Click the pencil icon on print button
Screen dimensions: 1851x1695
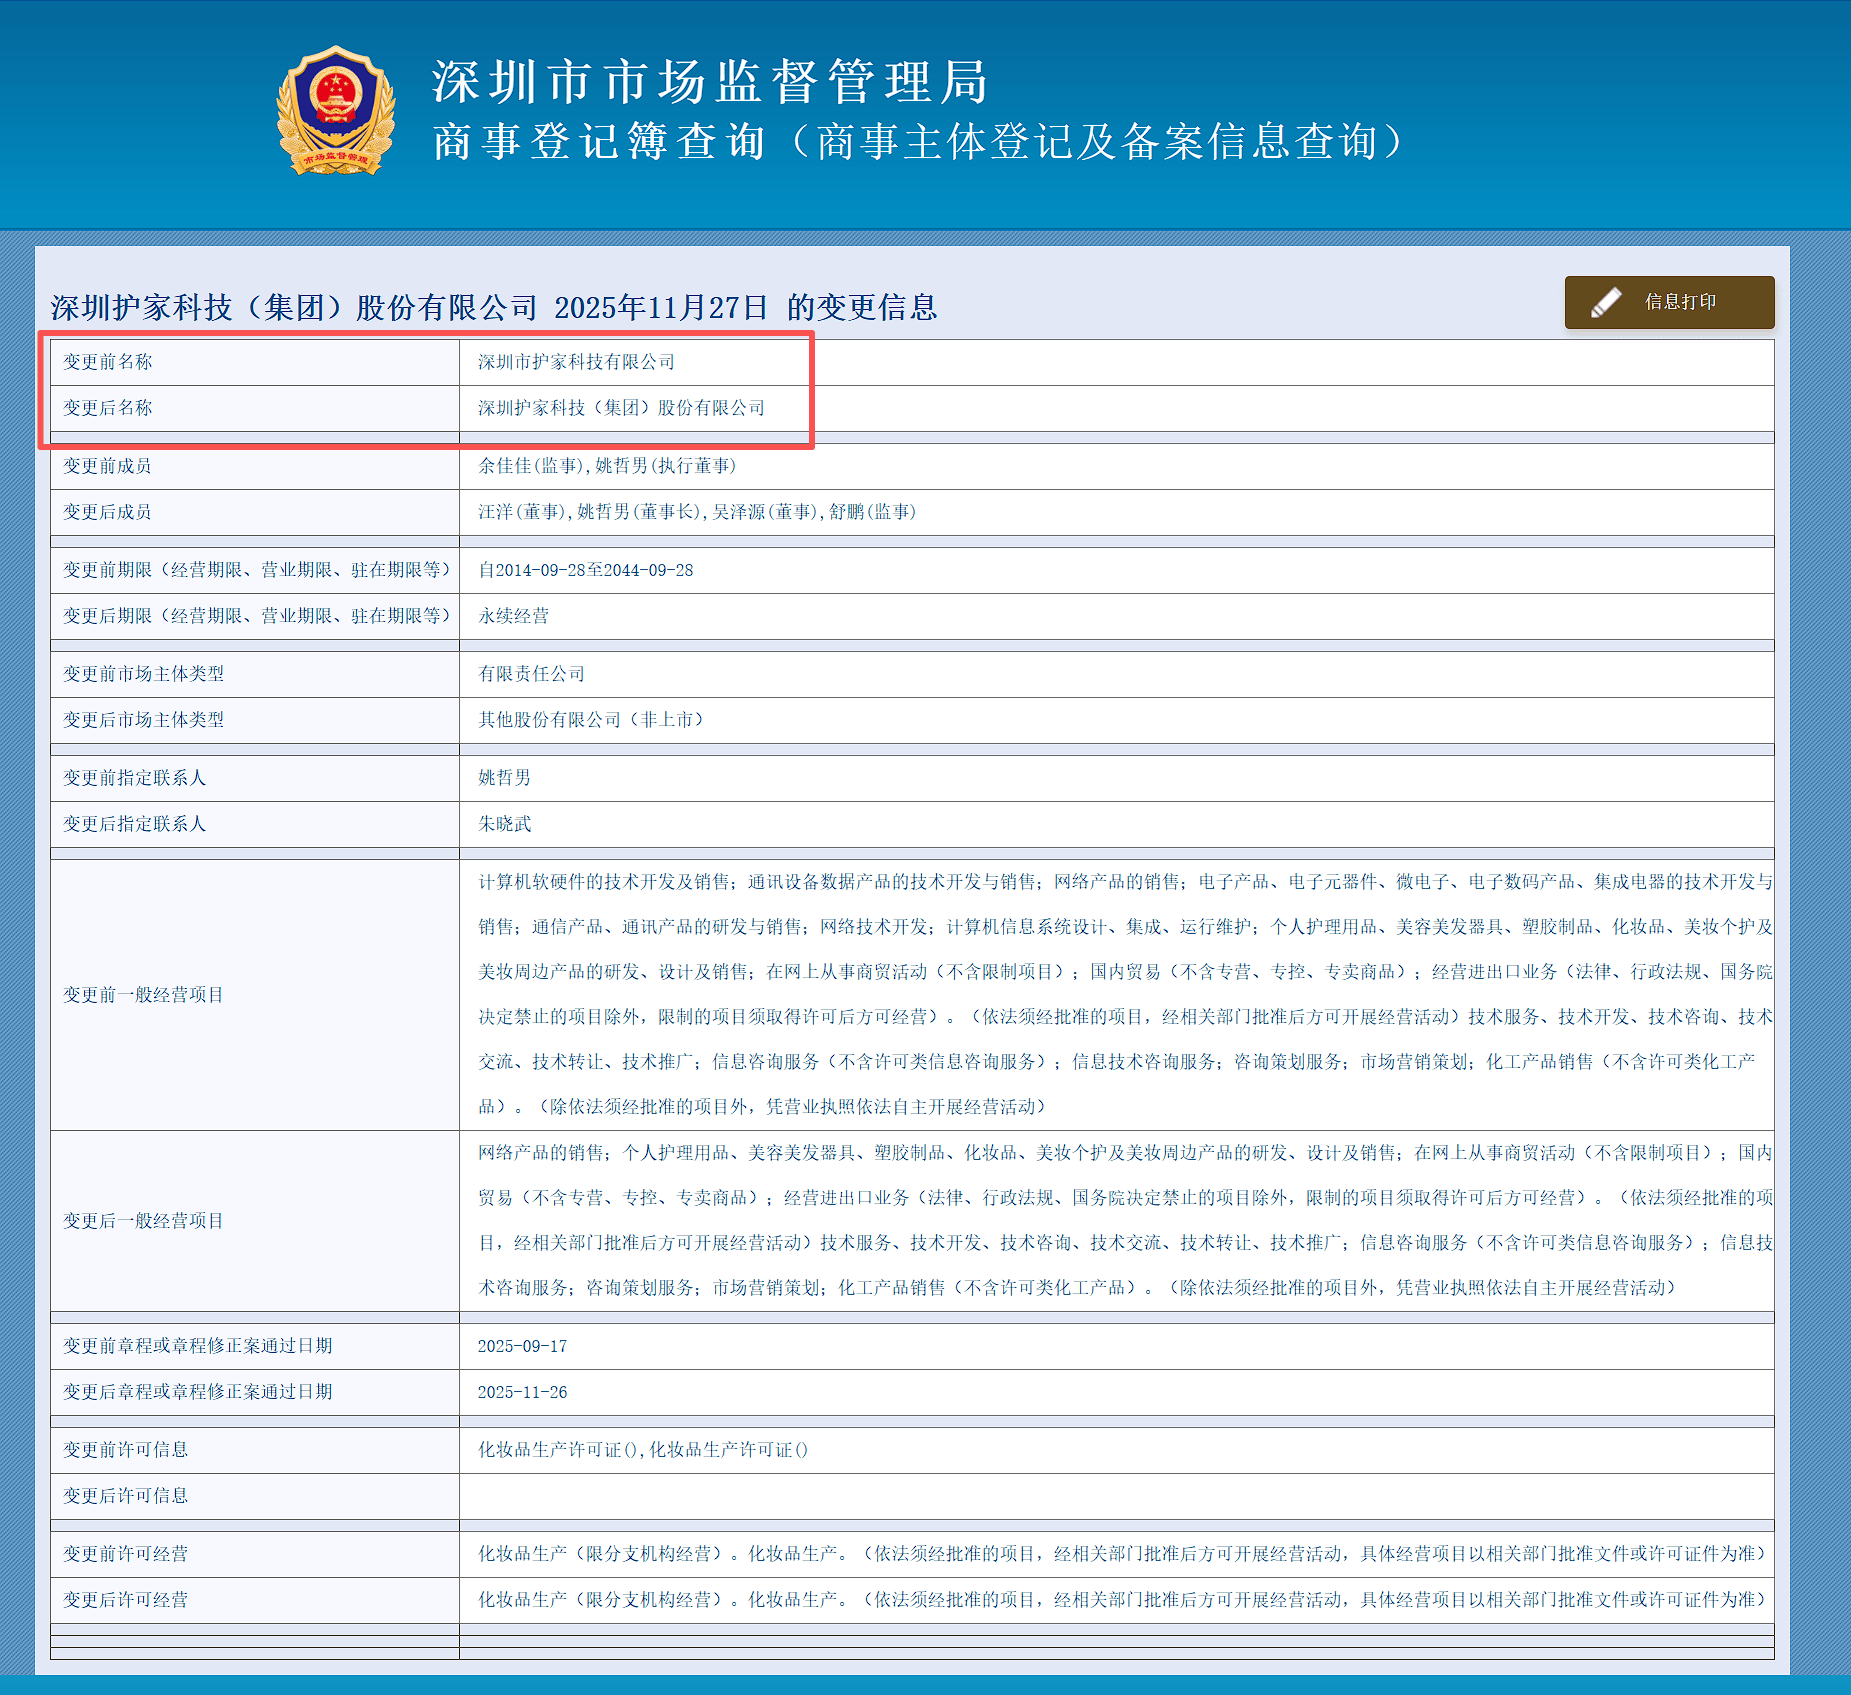click(1605, 303)
